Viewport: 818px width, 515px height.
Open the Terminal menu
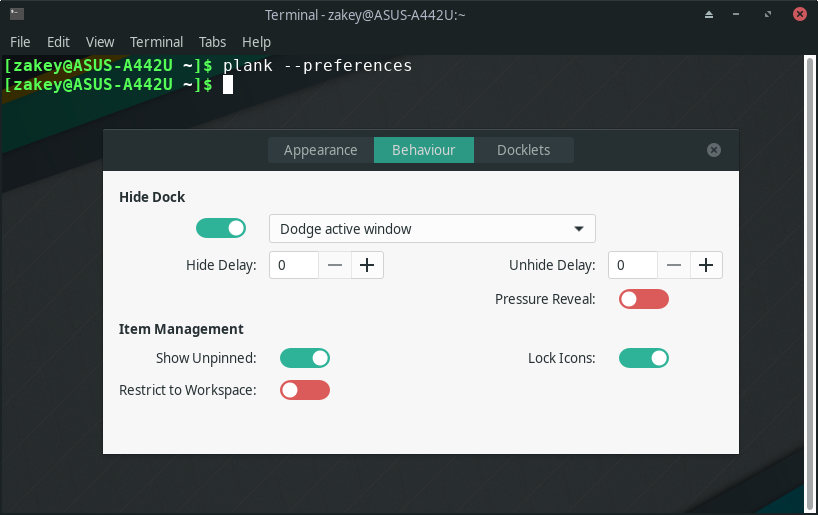[157, 42]
